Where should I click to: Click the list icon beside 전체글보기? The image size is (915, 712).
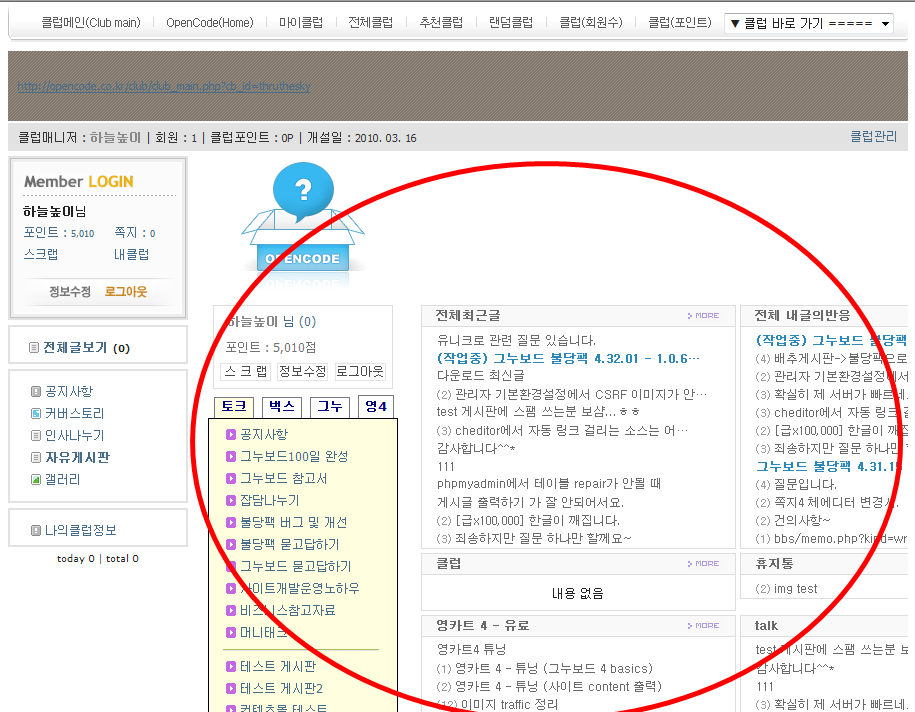[x=34, y=348]
